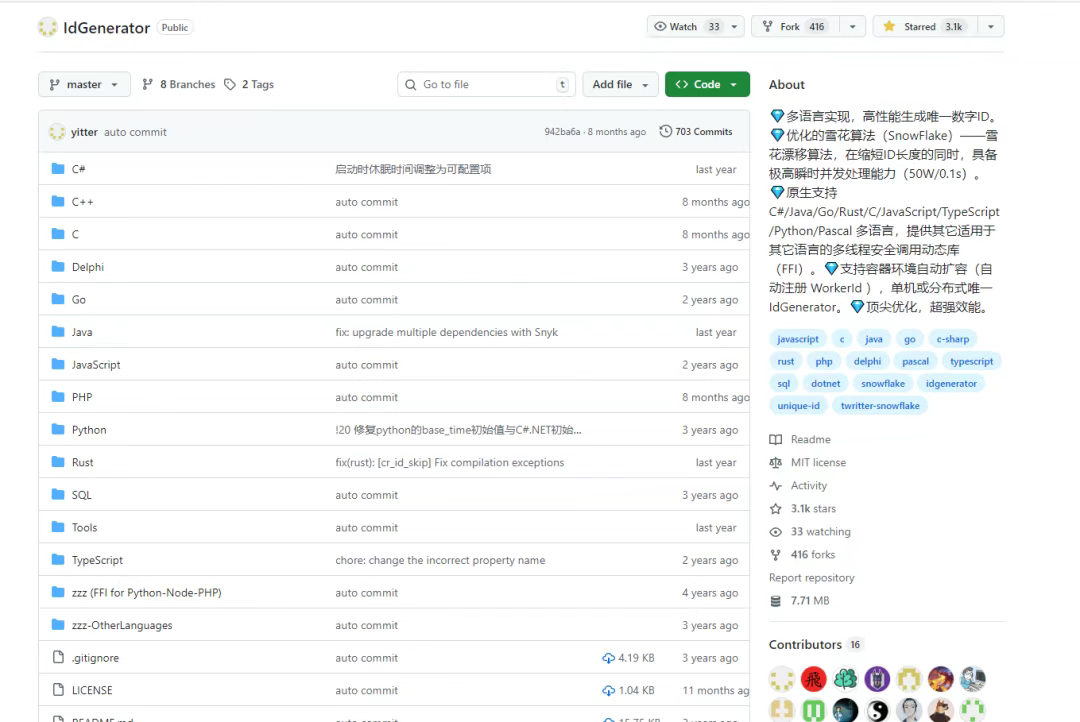Open the Readme book icon in About
The width and height of the screenshot is (1080, 722).
(x=776, y=440)
